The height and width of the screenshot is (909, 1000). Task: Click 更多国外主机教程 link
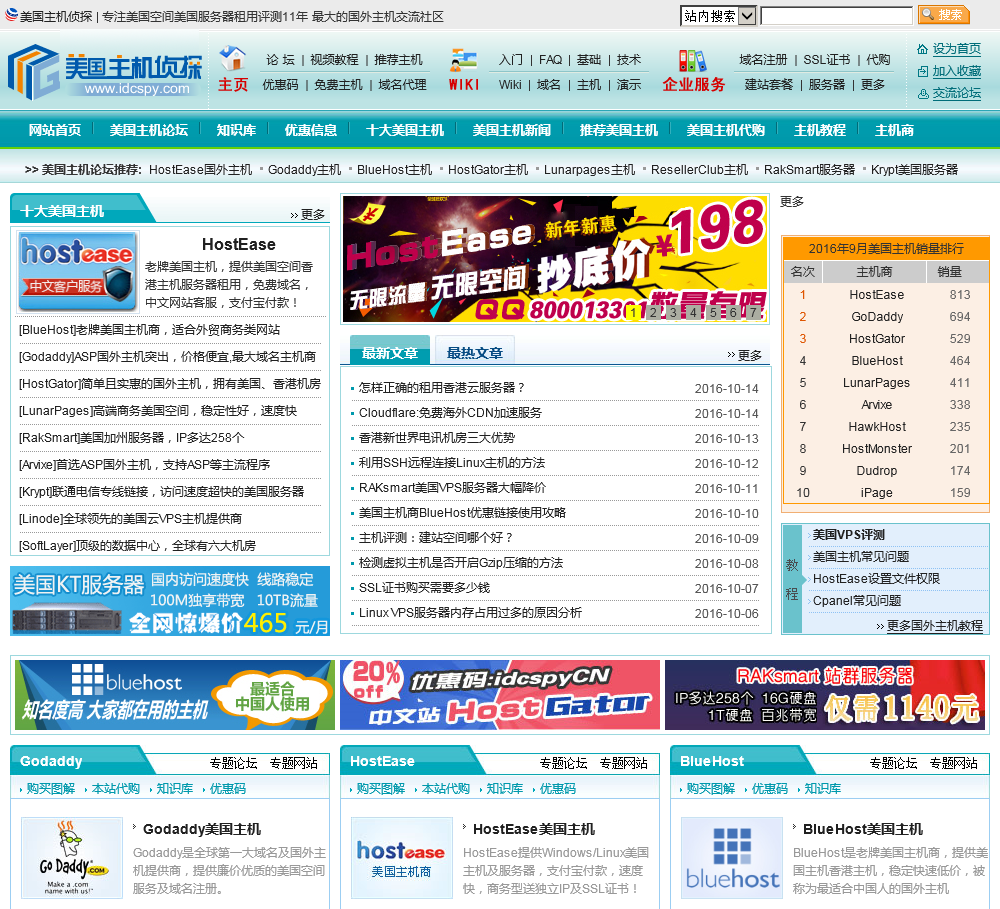point(935,626)
